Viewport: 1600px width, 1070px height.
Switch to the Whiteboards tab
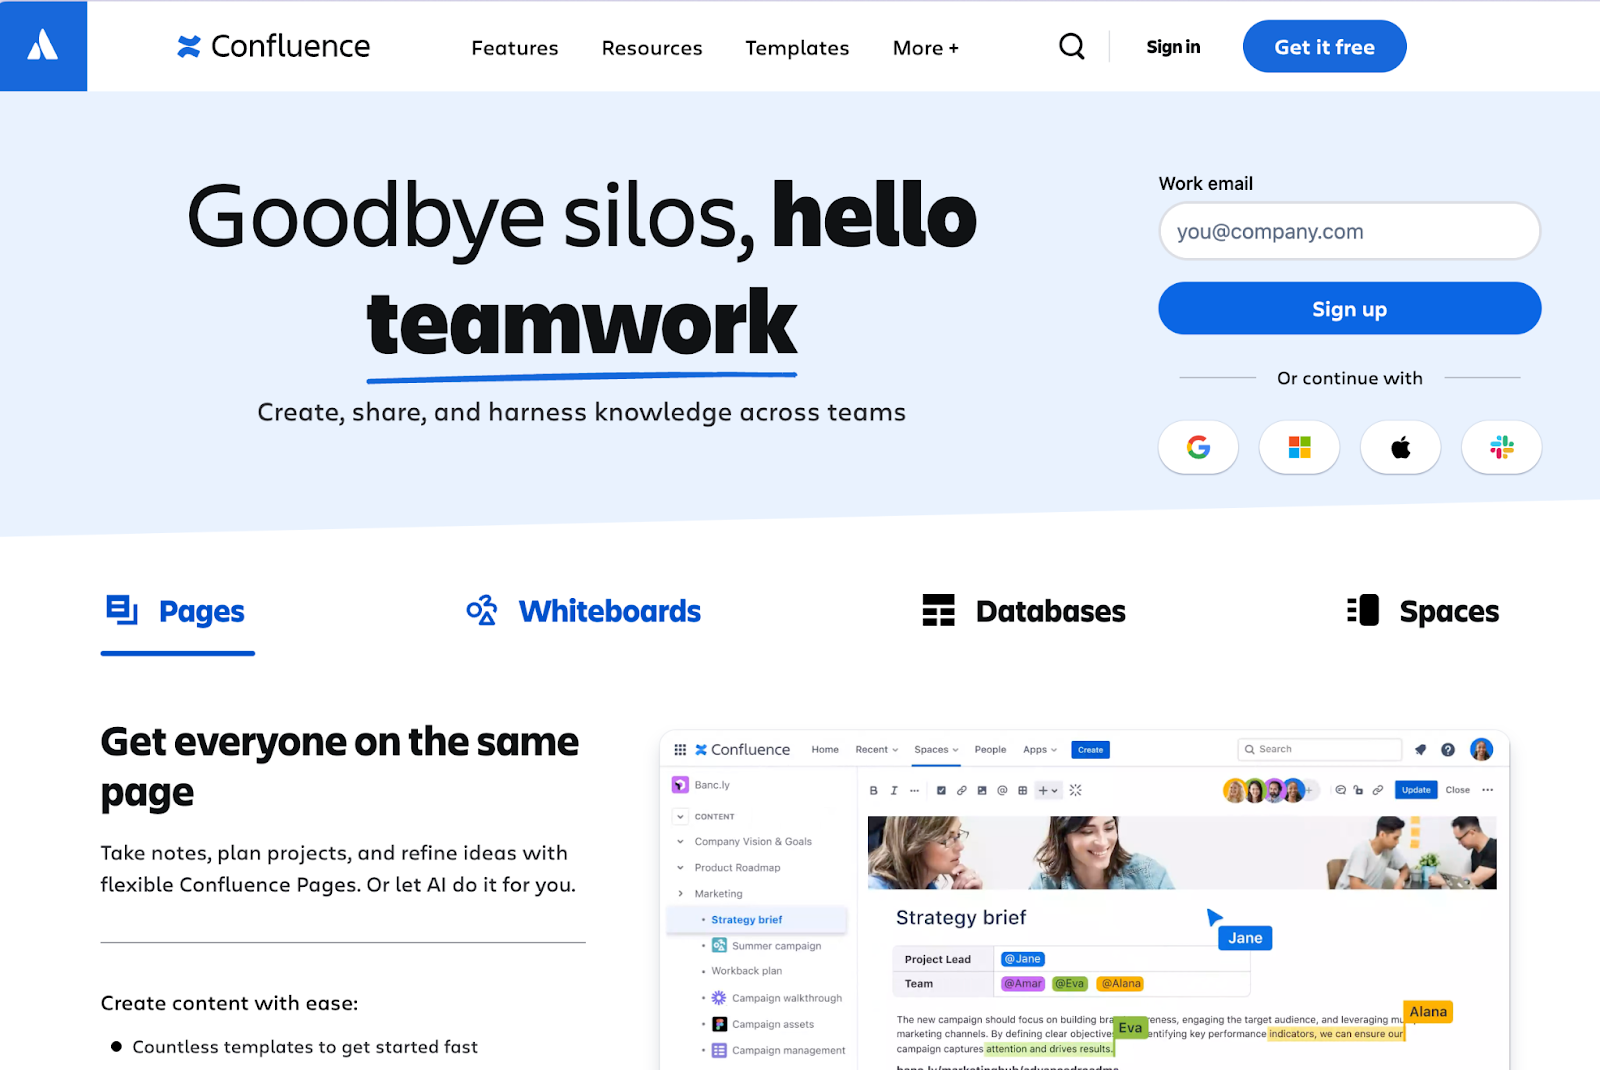tap(583, 611)
